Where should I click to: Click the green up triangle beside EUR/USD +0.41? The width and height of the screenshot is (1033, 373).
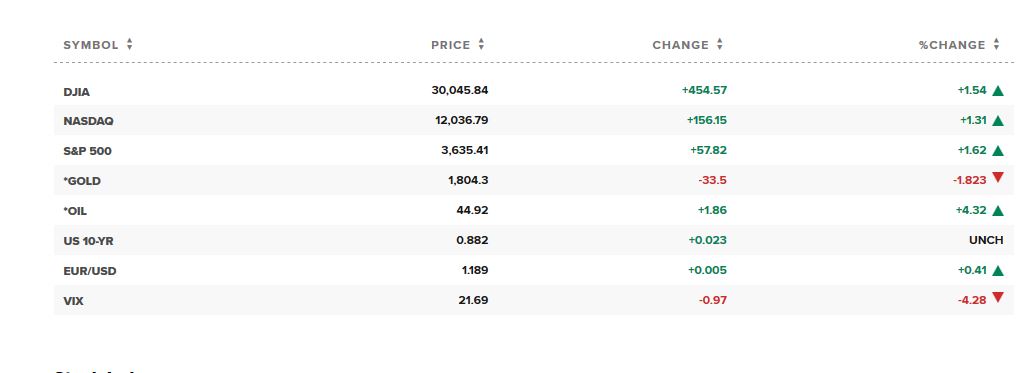click(x=998, y=271)
